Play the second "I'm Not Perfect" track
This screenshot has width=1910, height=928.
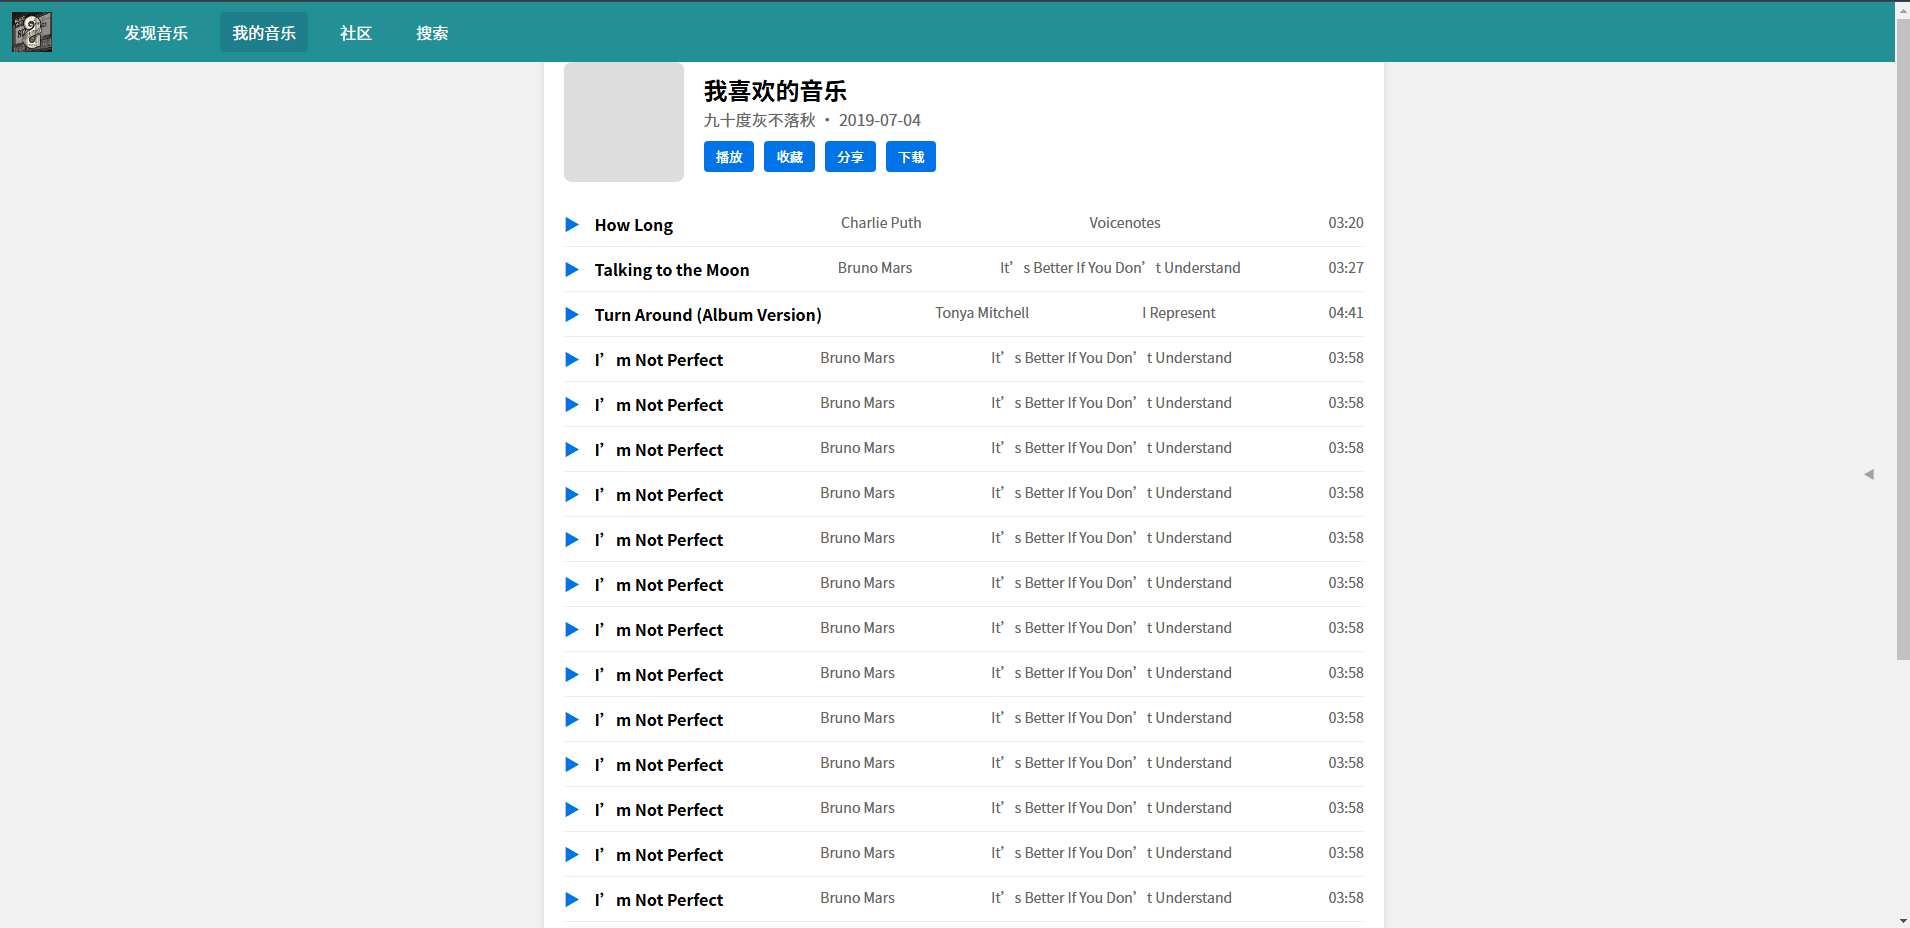(571, 404)
